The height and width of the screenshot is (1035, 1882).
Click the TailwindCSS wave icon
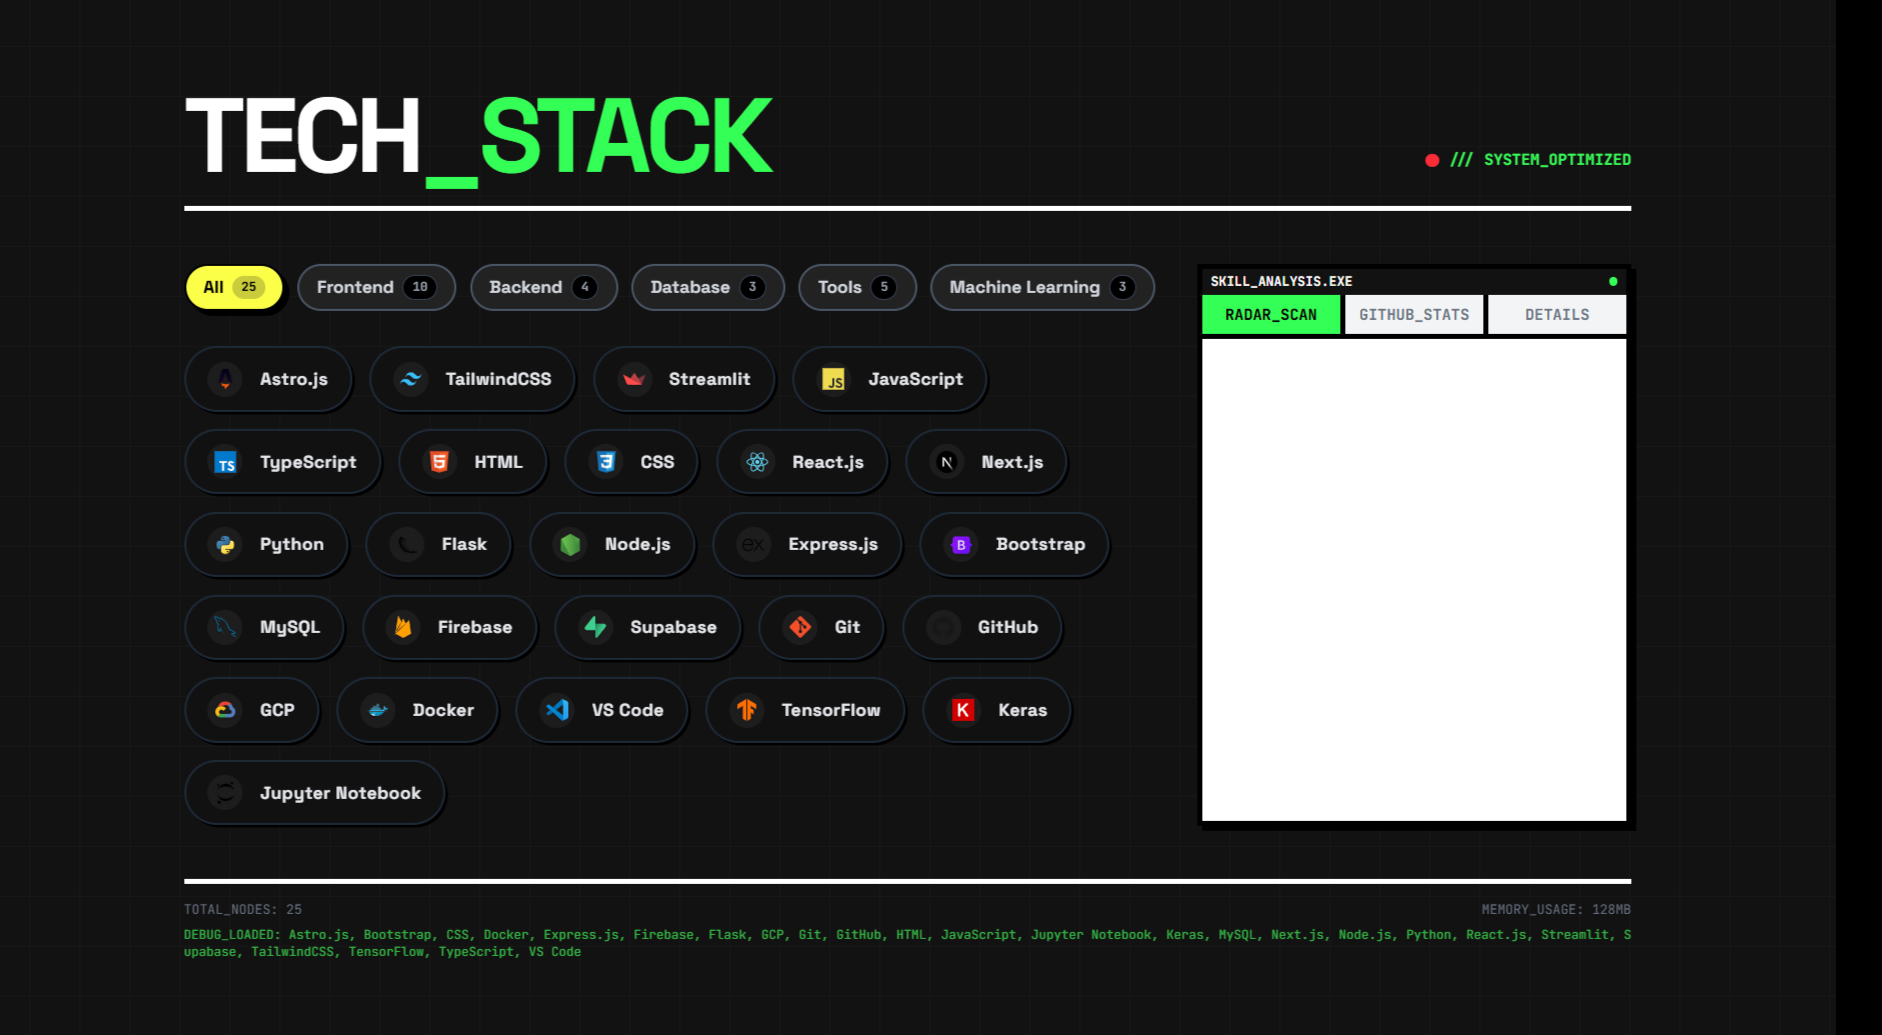(x=411, y=379)
